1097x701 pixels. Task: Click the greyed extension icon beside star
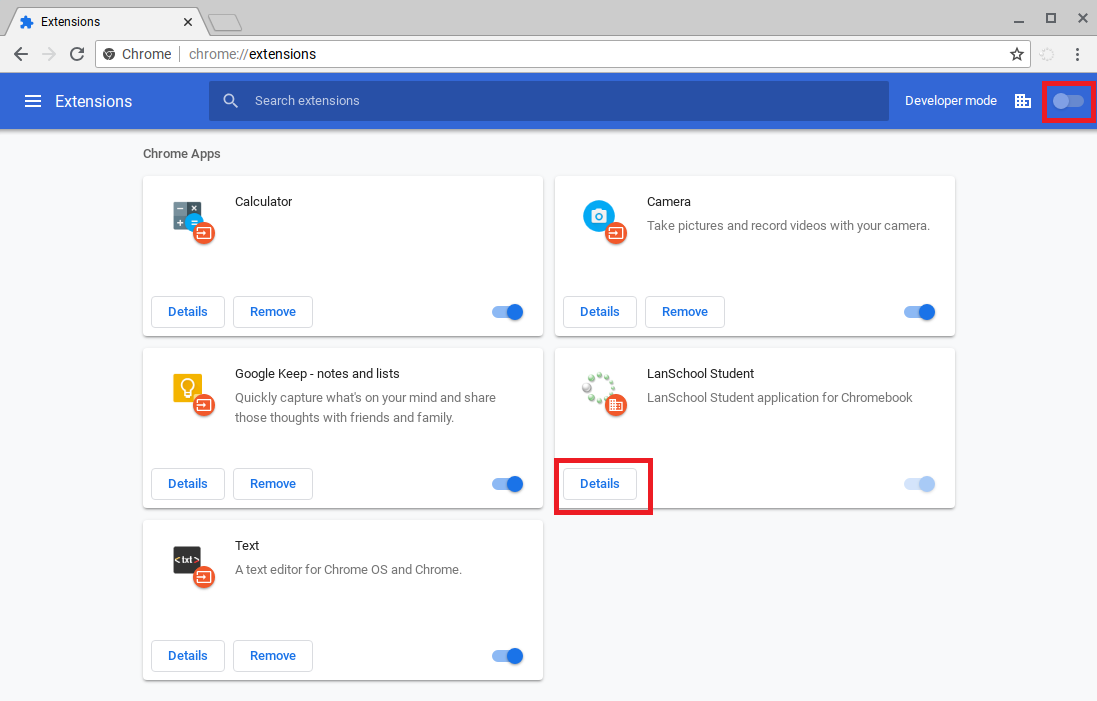click(x=1047, y=54)
